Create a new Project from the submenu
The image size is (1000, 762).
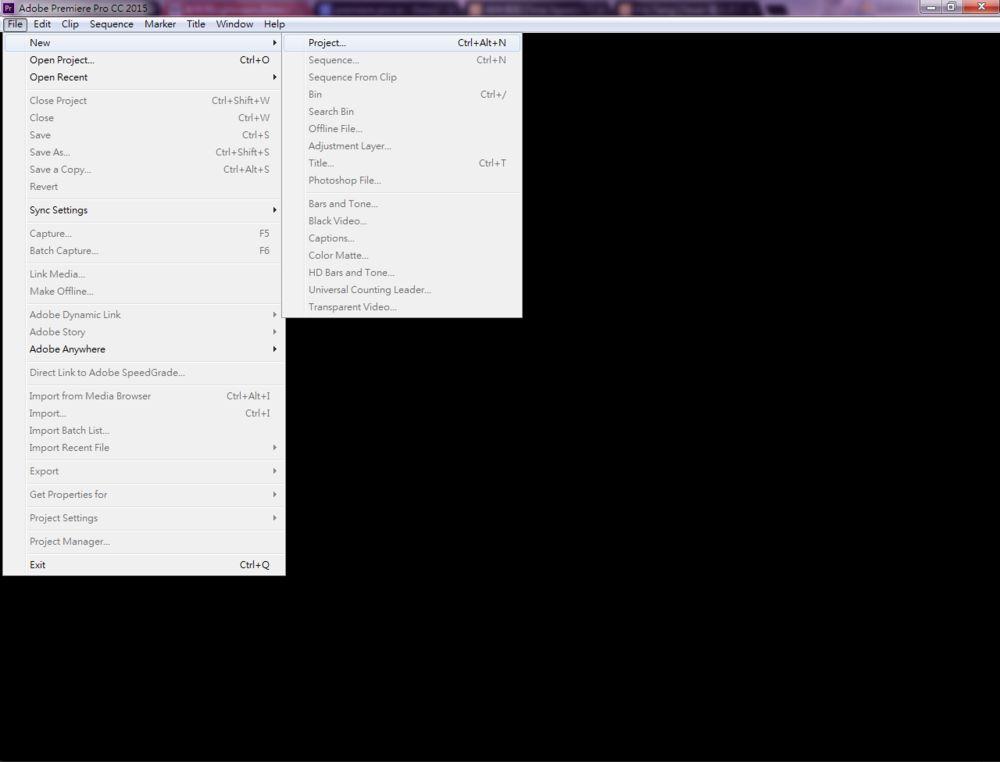pos(402,43)
